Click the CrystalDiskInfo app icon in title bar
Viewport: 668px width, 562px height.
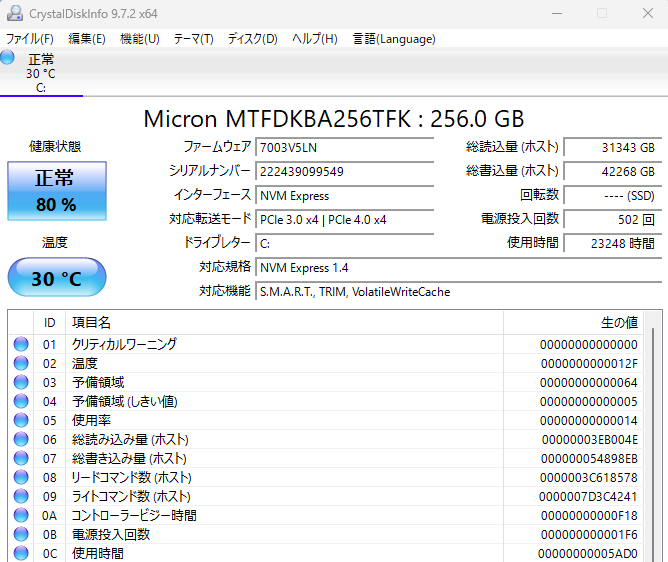click(13, 13)
